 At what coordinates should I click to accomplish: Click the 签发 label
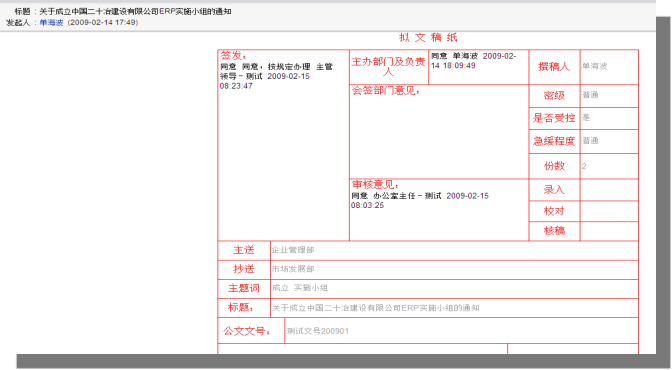[x=233, y=55]
